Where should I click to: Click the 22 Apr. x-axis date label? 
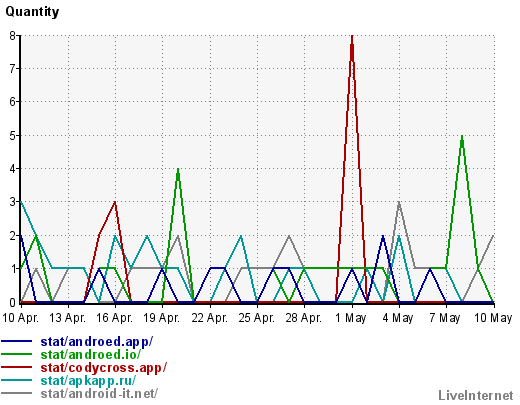coord(210,318)
